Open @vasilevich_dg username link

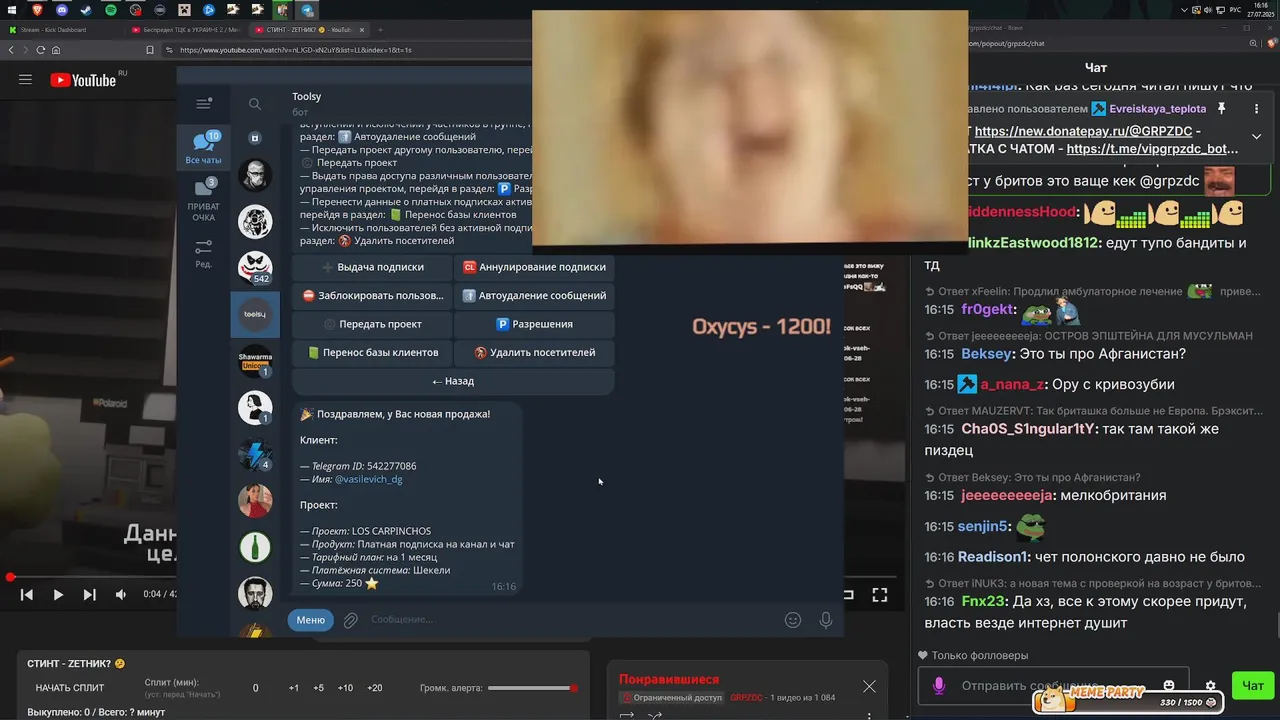click(x=368, y=479)
